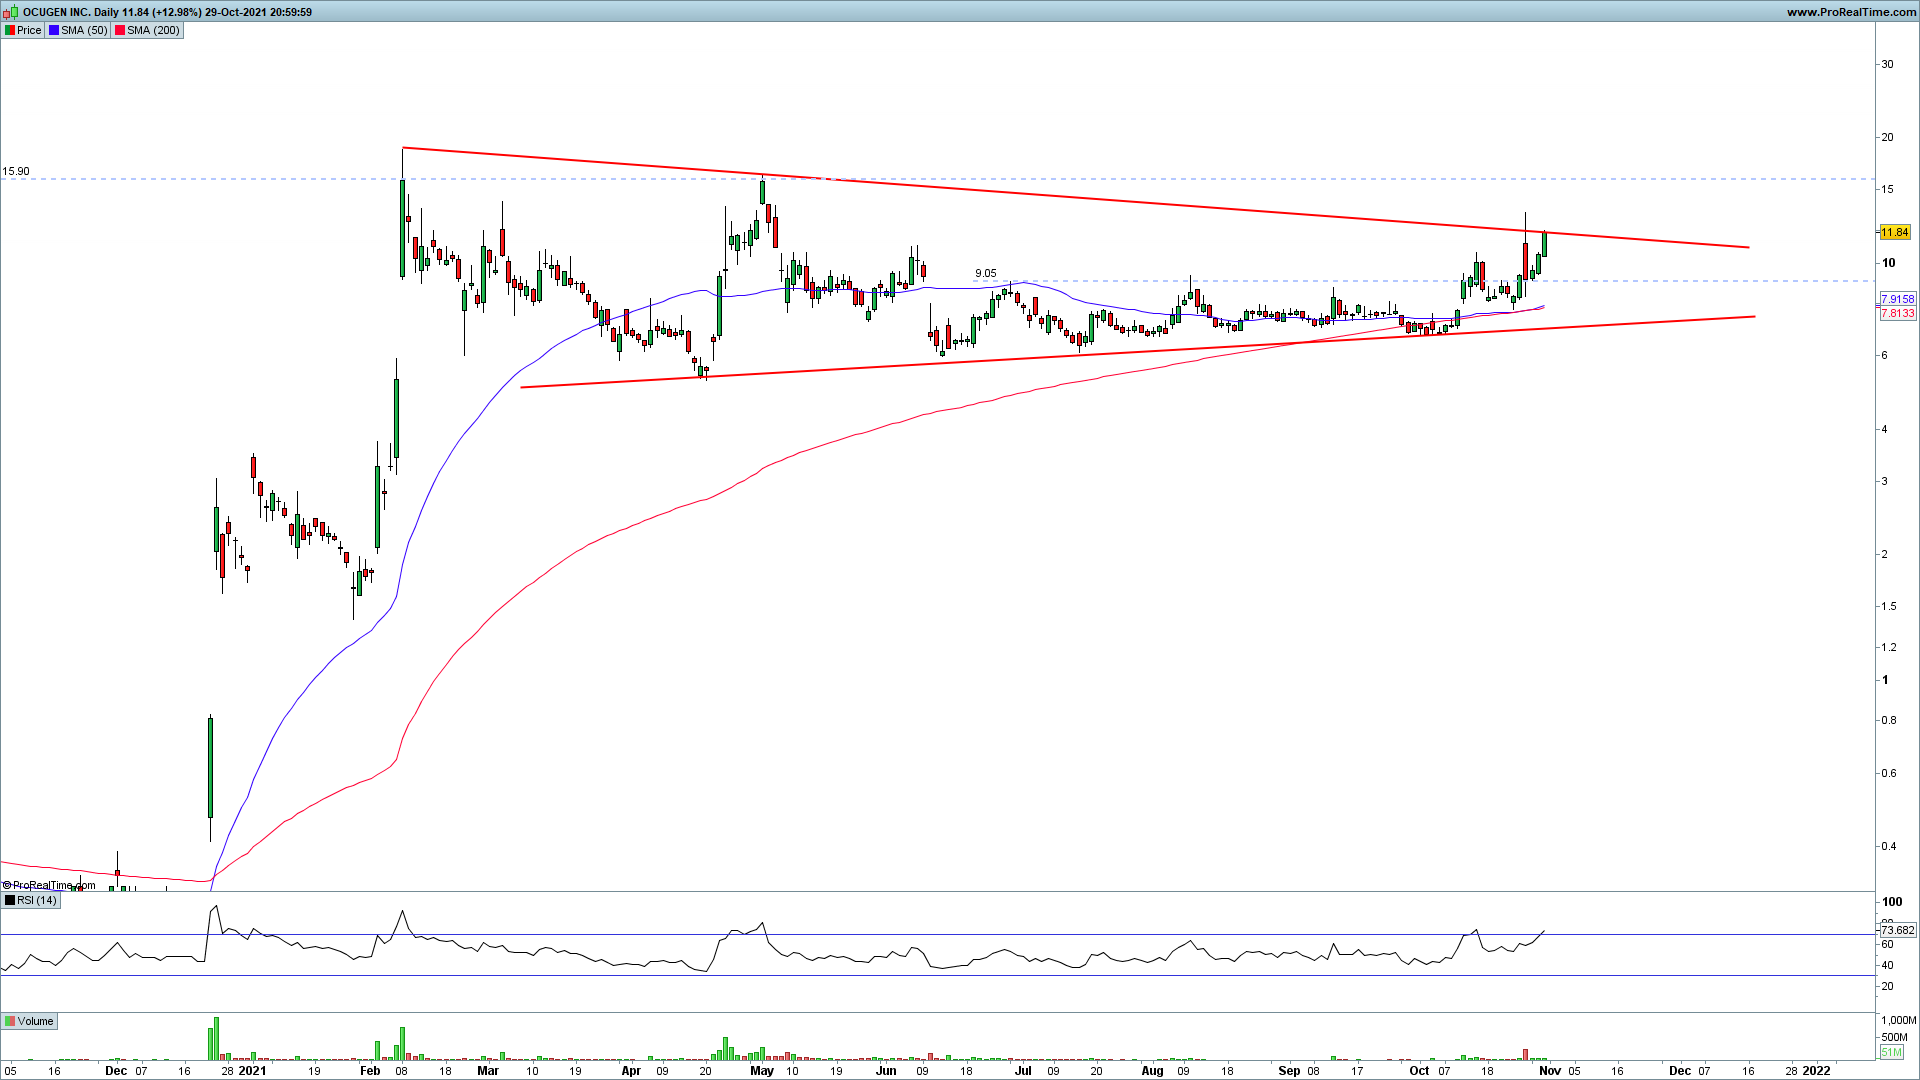Click the 11.84 current price tag
1920x1080 pixels.
point(1895,232)
